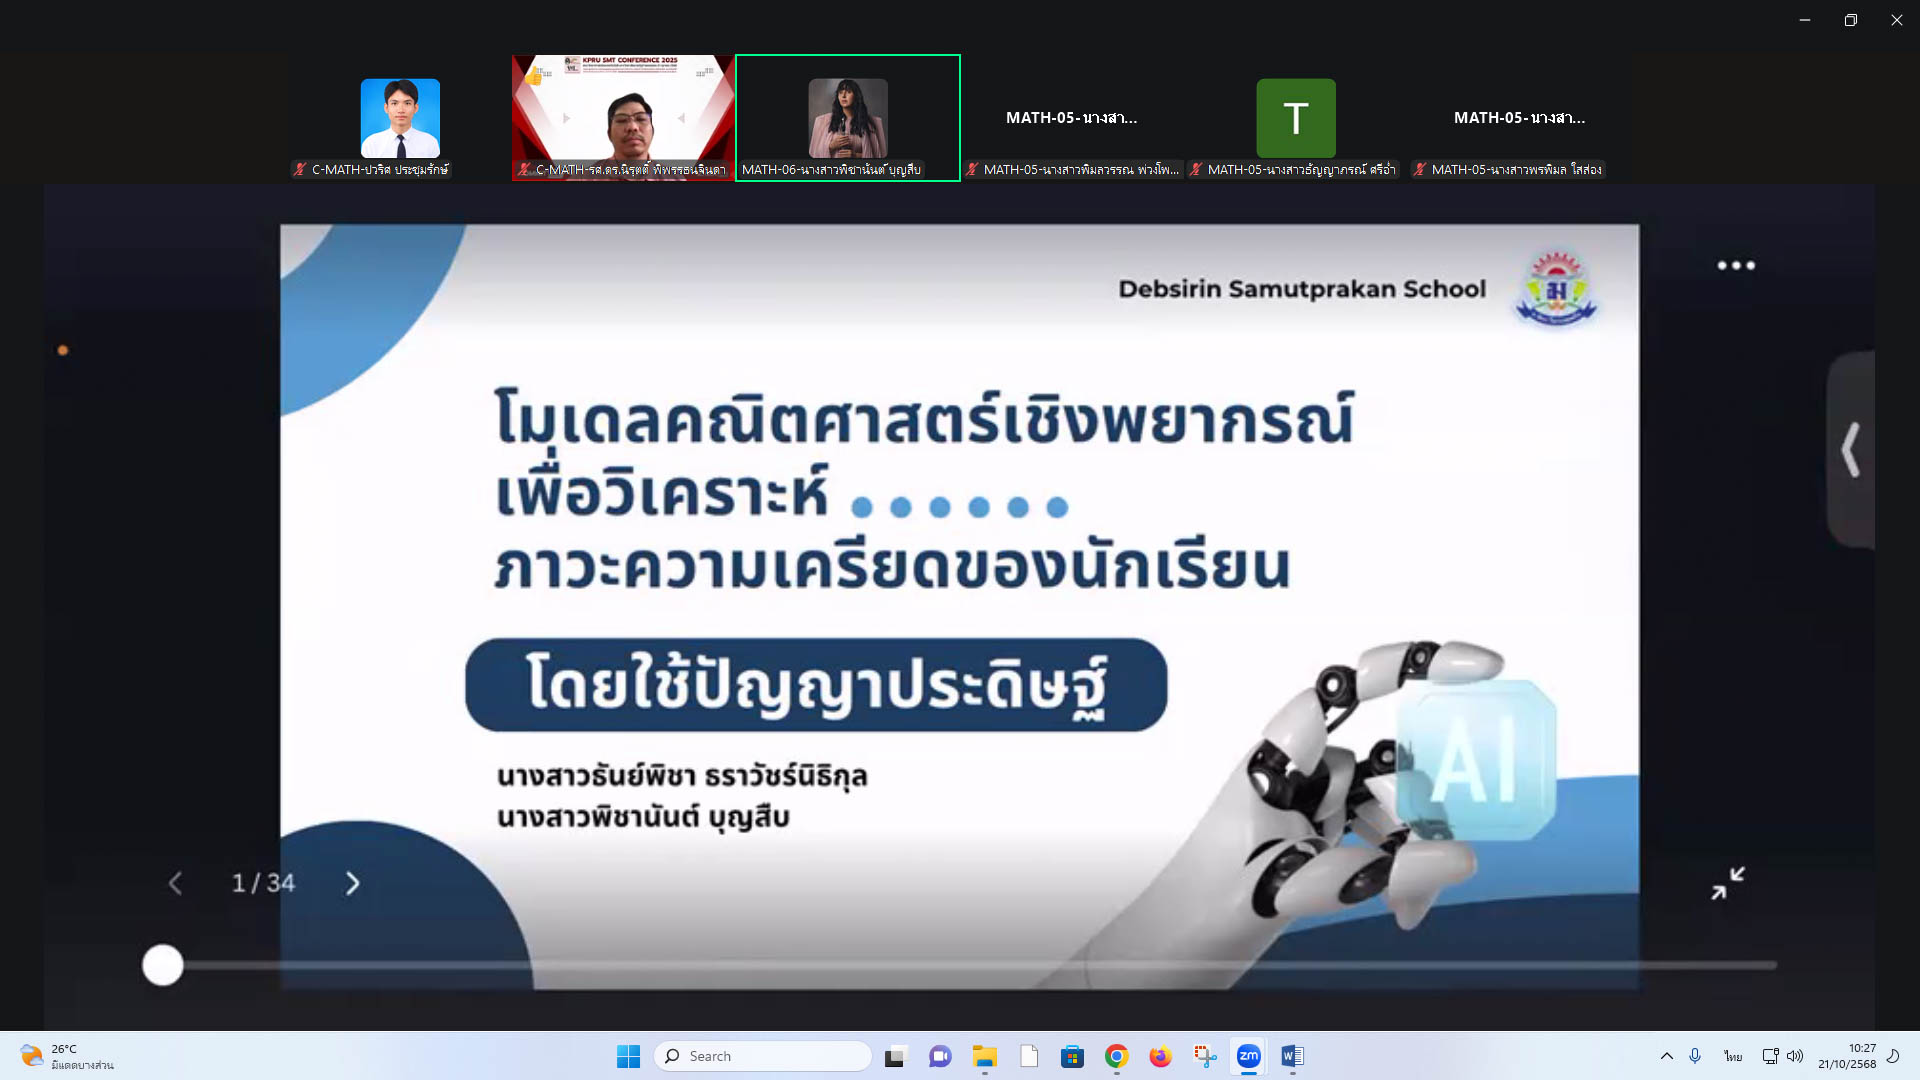Viewport: 1920px width, 1080px height.
Task: Select participant tile with green T avatar
Action: coord(1295,118)
